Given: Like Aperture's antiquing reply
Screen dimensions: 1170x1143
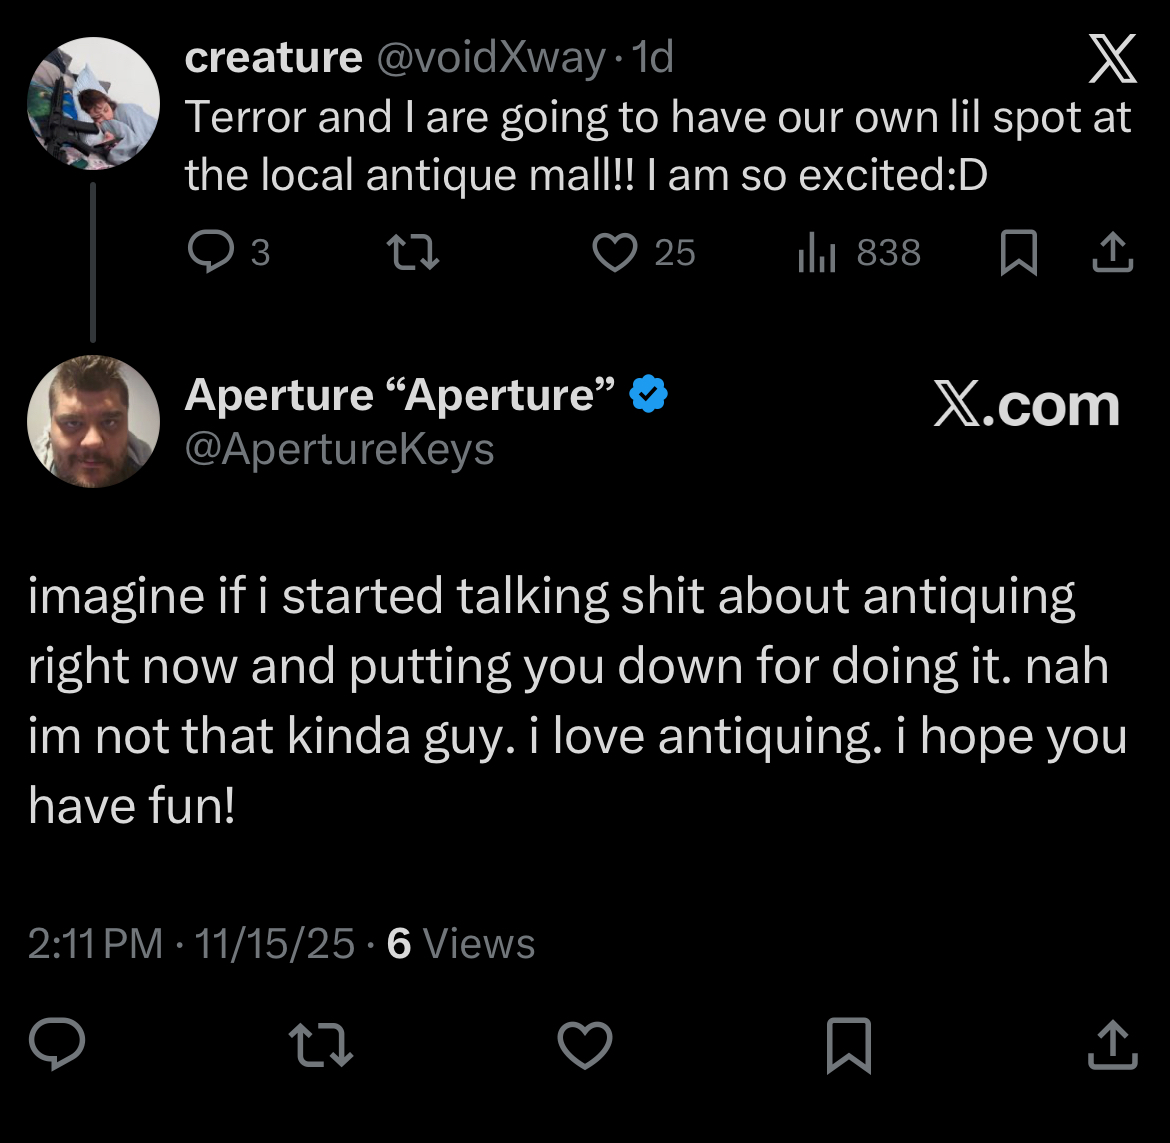Looking at the screenshot, I should point(584,1046).
